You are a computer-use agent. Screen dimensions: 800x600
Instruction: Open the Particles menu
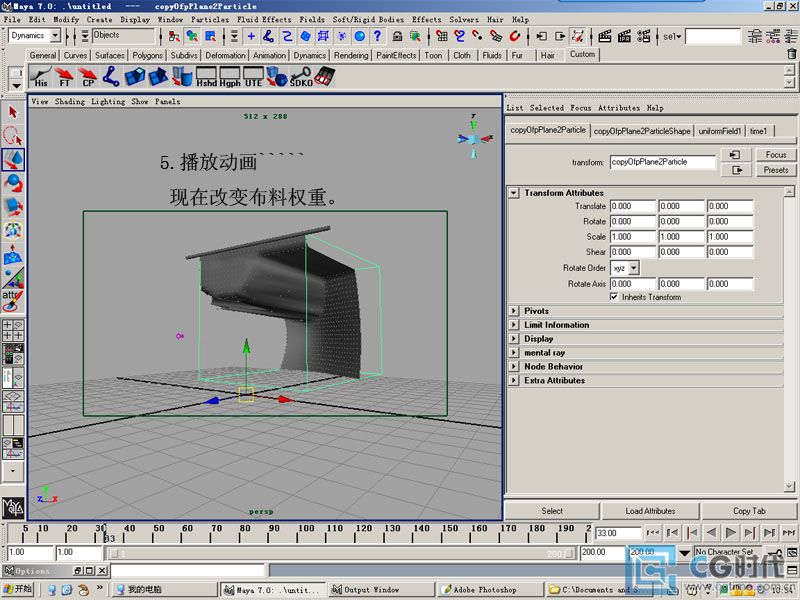210,19
